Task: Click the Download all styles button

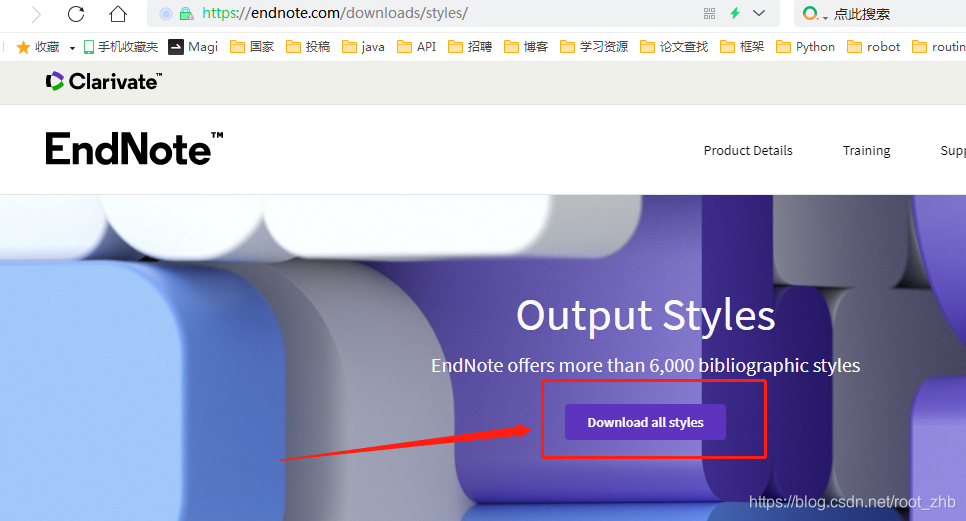Action: click(645, 422)
